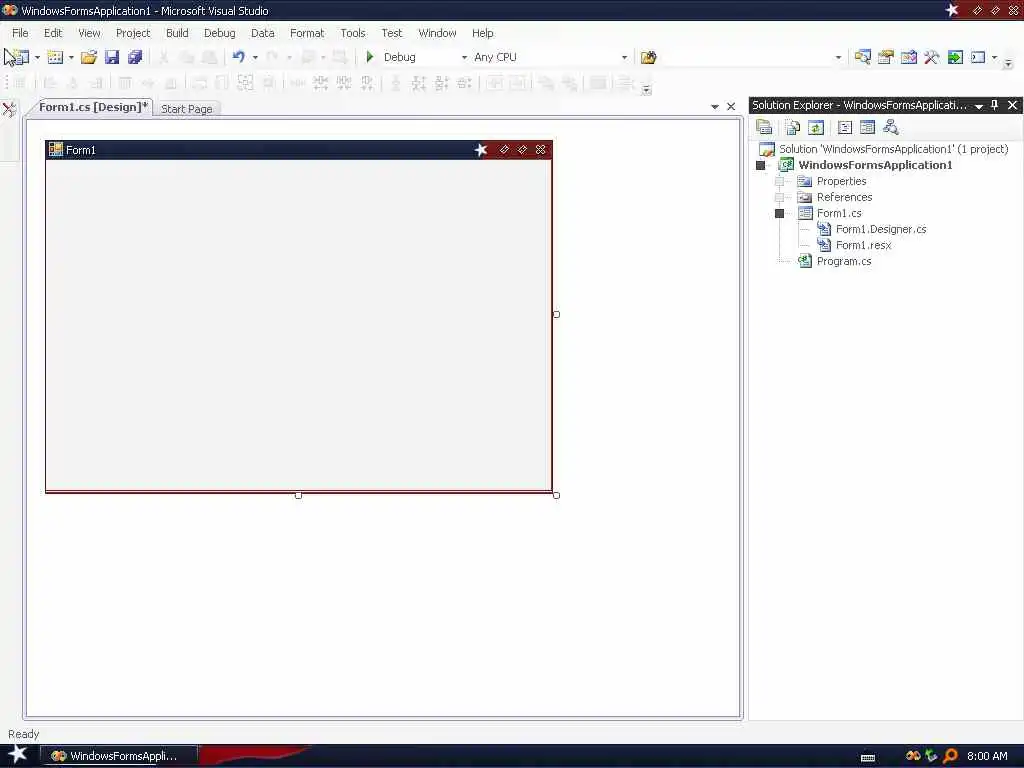Start debugging with the green arrow
1024x768 pixels.
(370, 57)
